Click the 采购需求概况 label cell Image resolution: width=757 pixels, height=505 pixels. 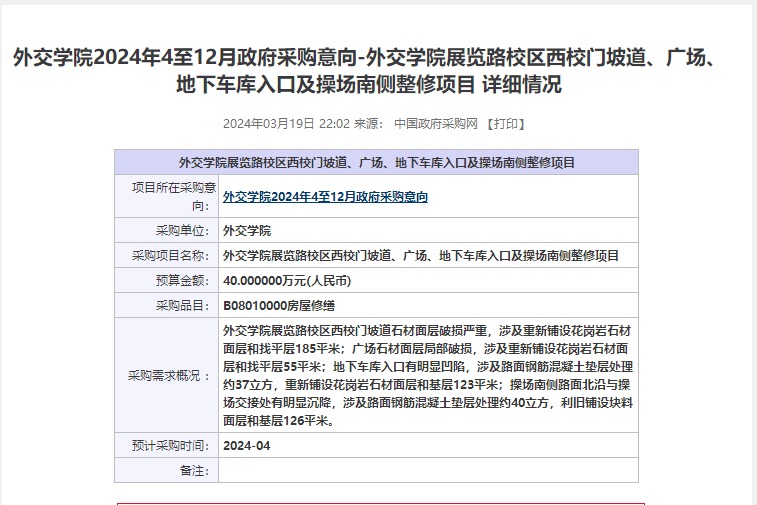pyautogui.click(x=168, y=375)
